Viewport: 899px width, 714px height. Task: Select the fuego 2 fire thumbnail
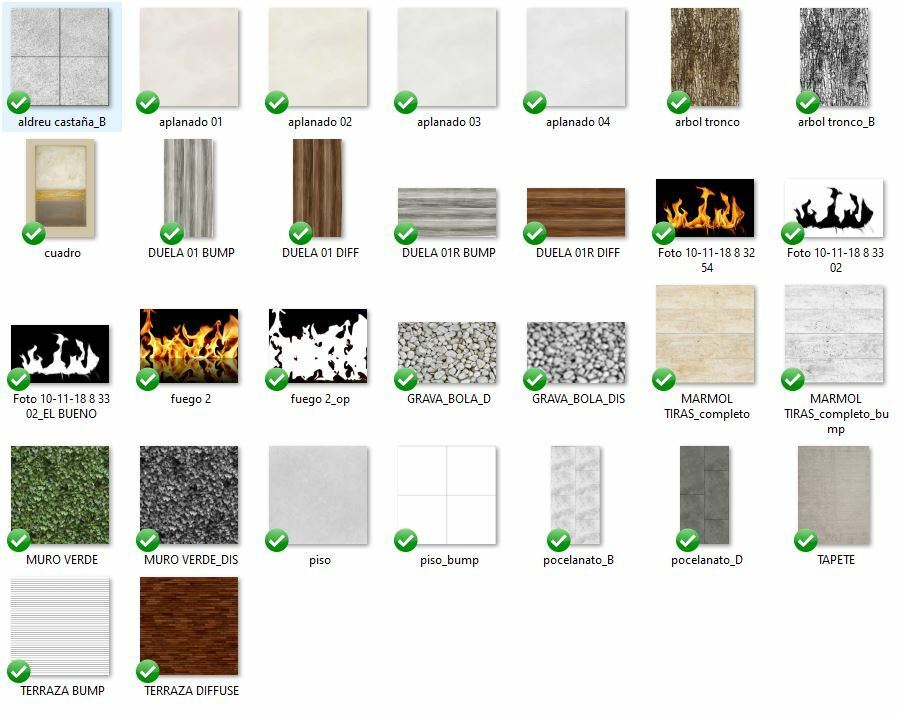click(189, 346)
